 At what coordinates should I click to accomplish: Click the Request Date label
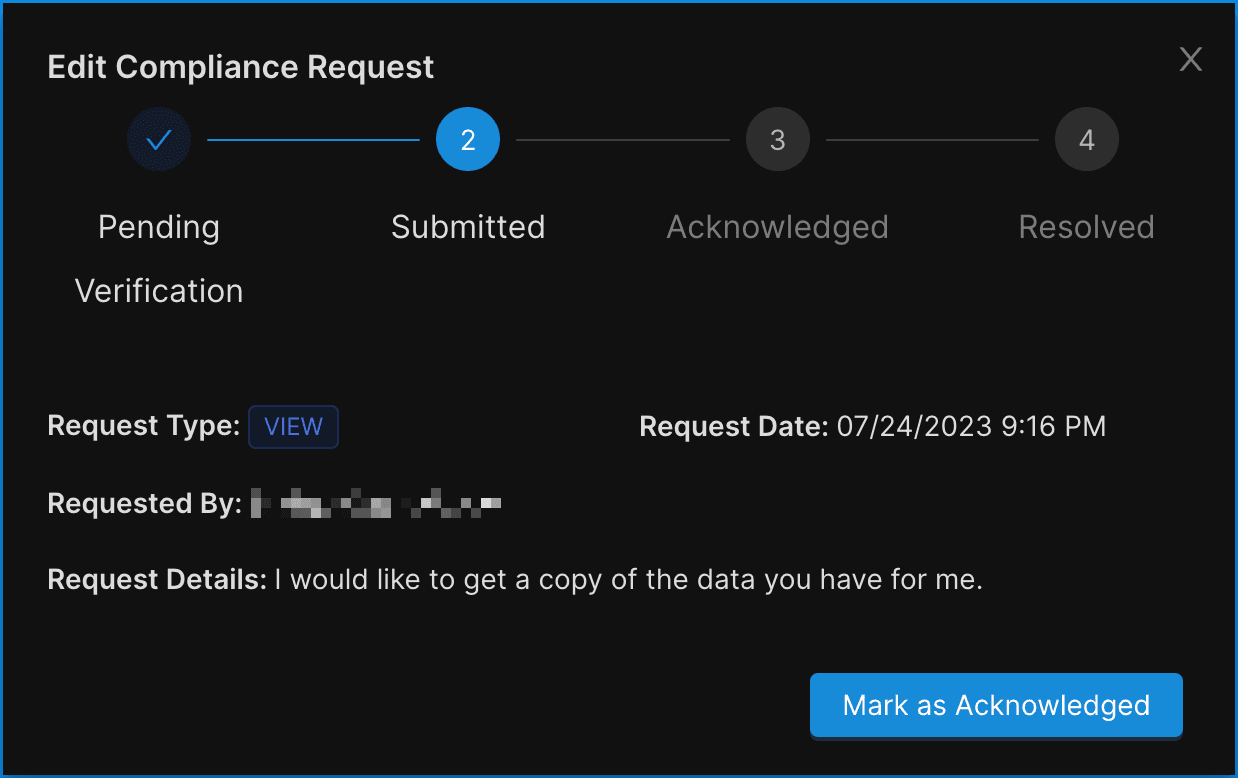pyautogui.click(x=733, y=427)
